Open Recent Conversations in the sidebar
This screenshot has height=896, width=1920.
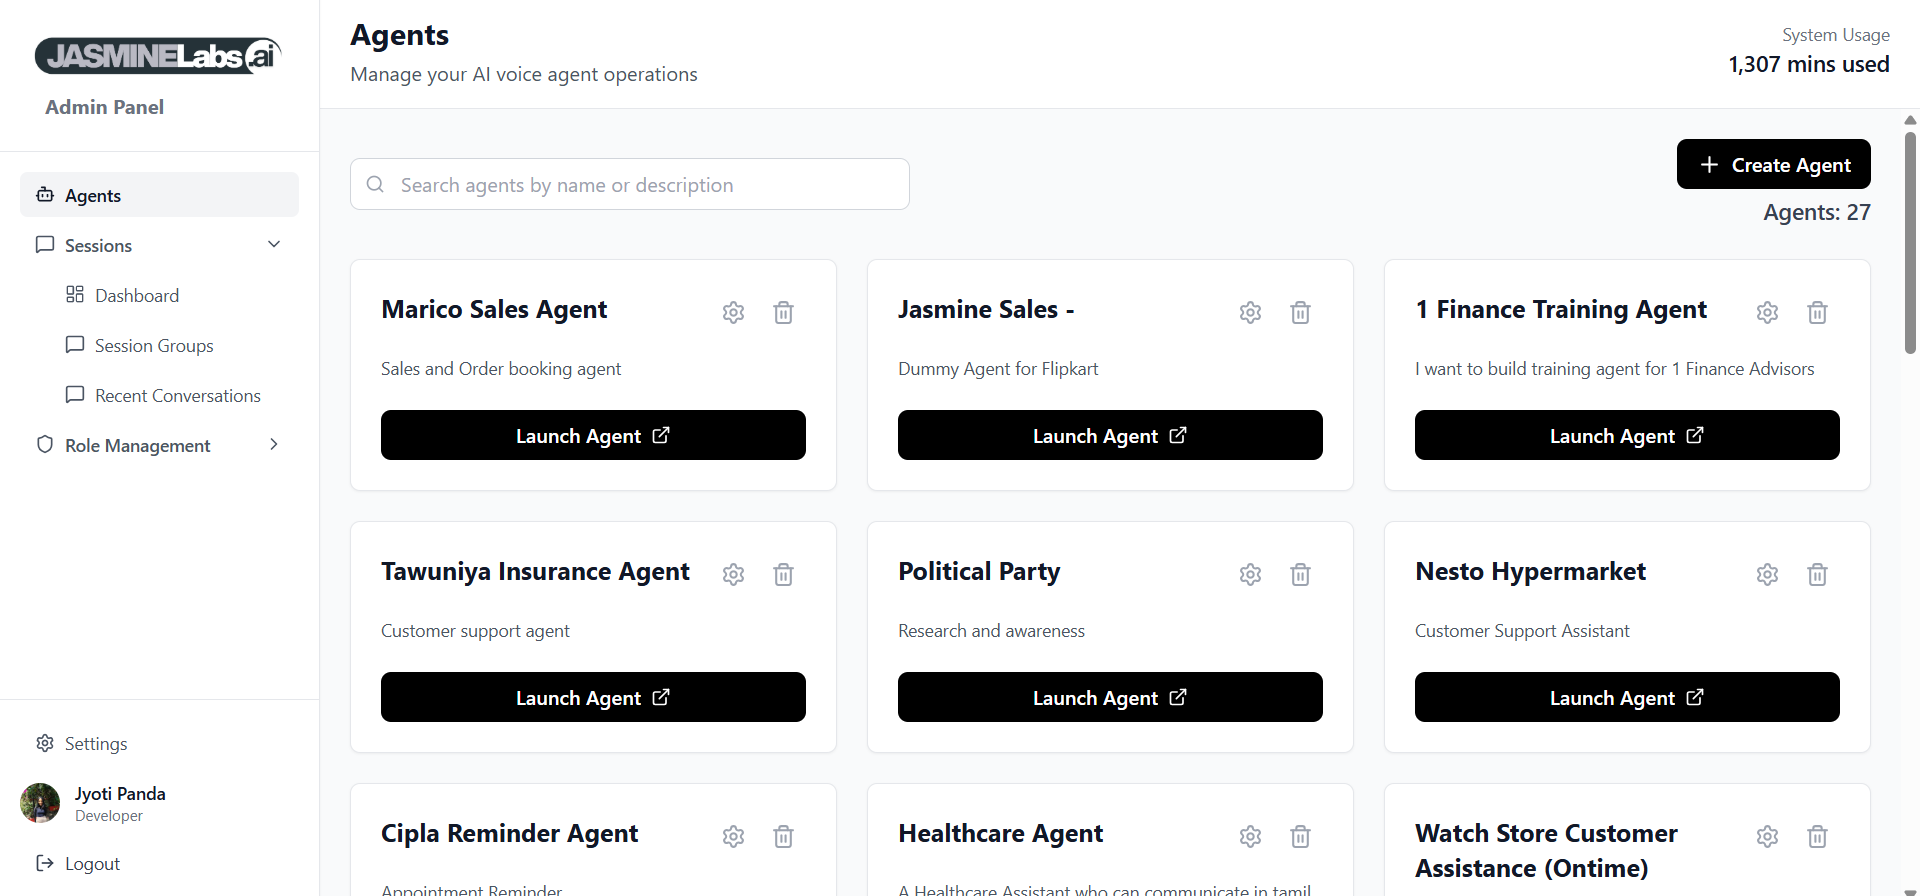177,395
